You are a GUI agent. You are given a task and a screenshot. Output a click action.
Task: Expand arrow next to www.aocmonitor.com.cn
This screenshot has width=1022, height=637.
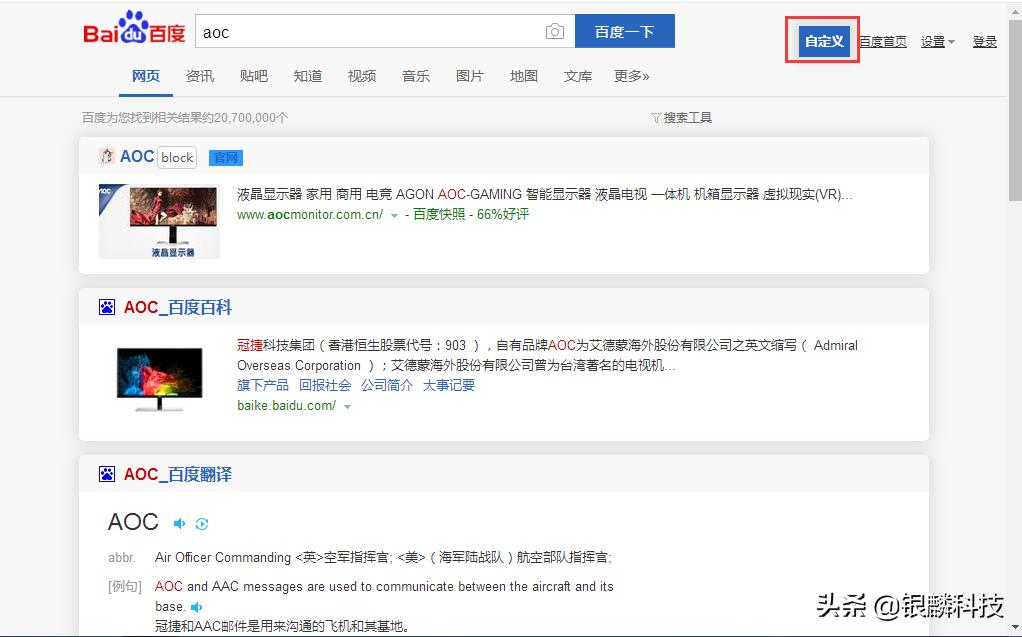394,215
